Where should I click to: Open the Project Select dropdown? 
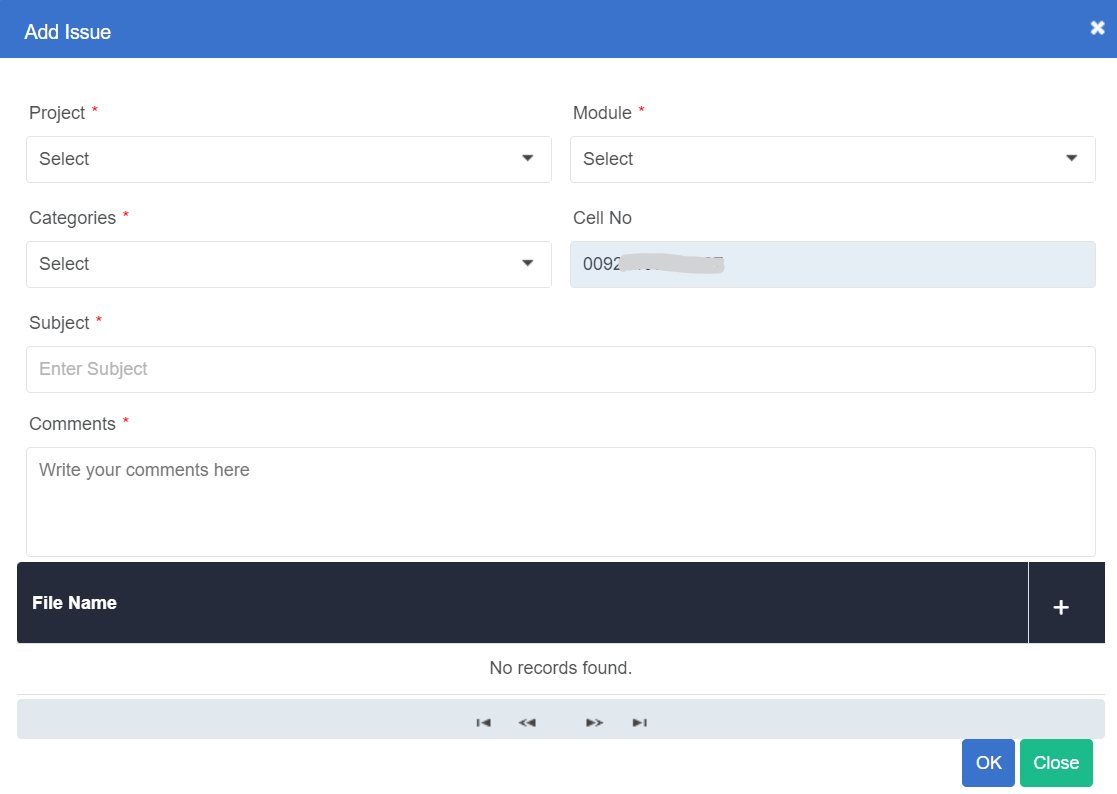(288, 159)
